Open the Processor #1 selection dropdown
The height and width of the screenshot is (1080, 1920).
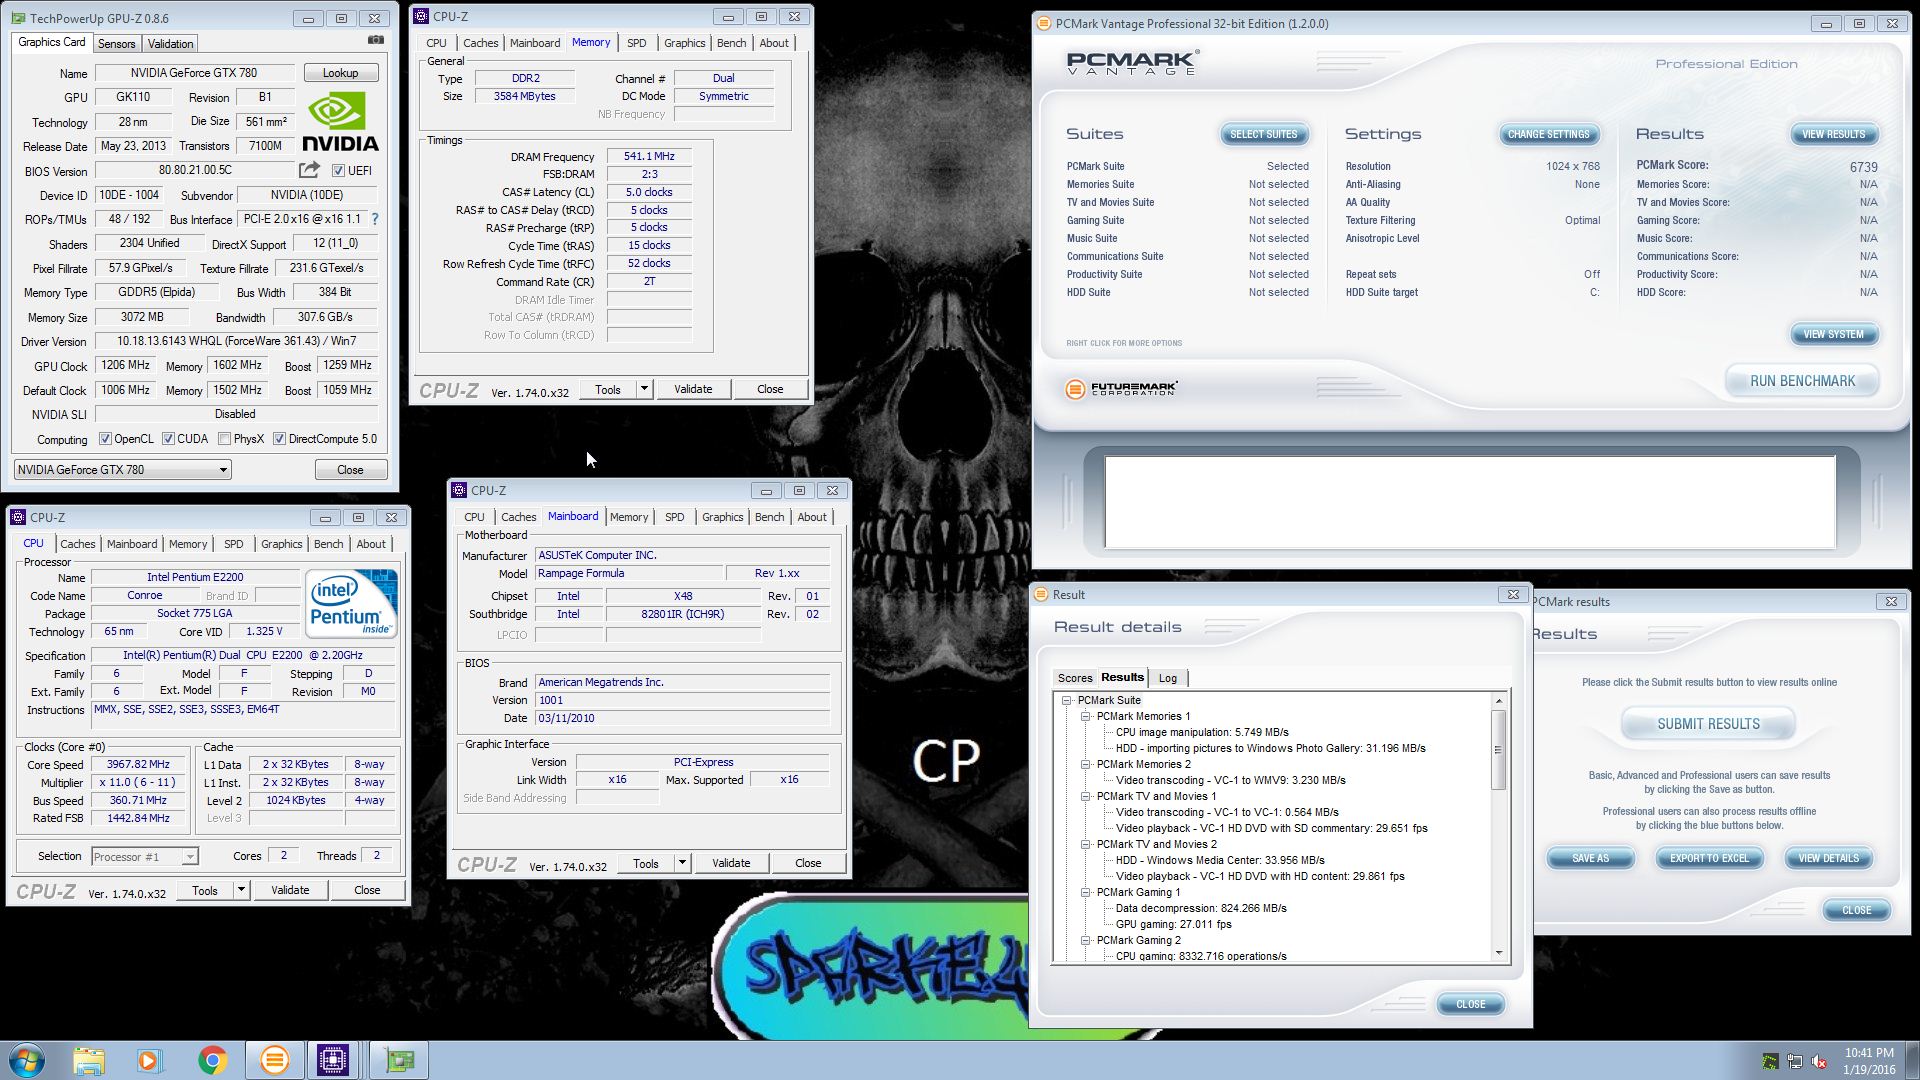point(145,856)
